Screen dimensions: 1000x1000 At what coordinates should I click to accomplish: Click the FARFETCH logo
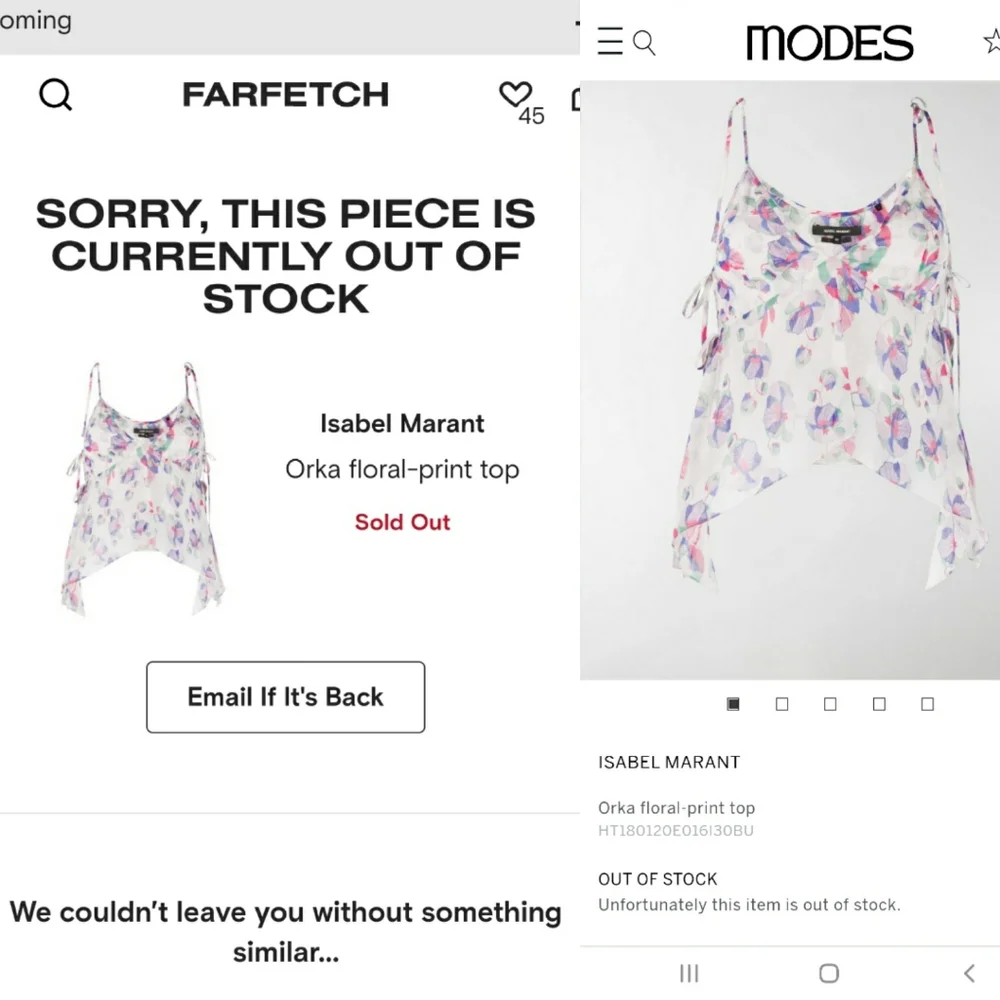point(286,95)
